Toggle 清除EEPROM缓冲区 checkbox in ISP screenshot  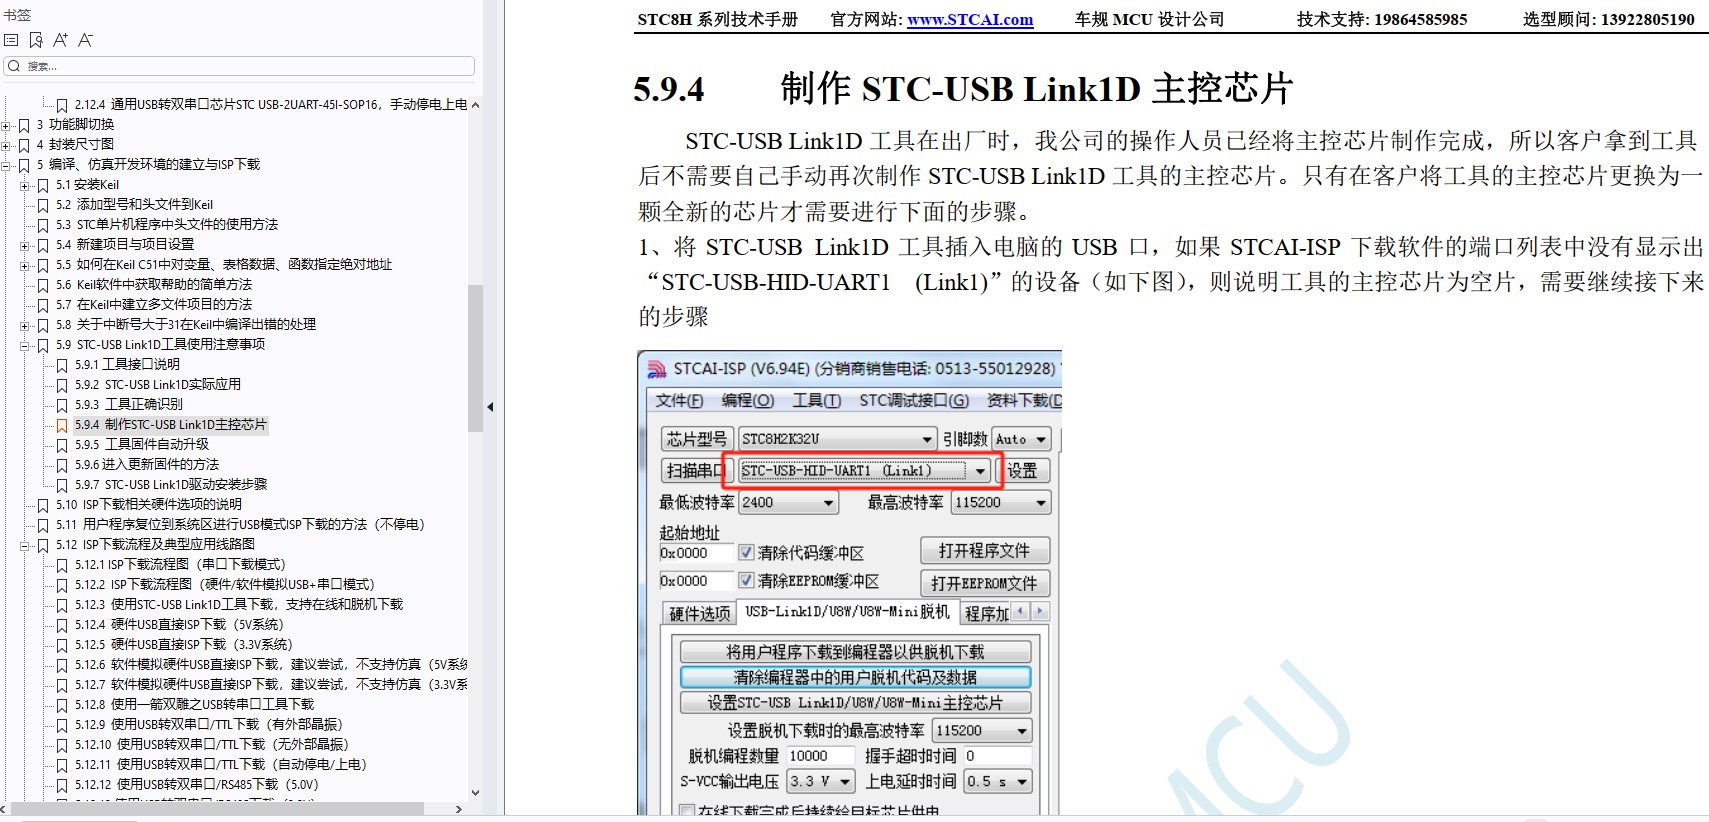pos(746,580)
